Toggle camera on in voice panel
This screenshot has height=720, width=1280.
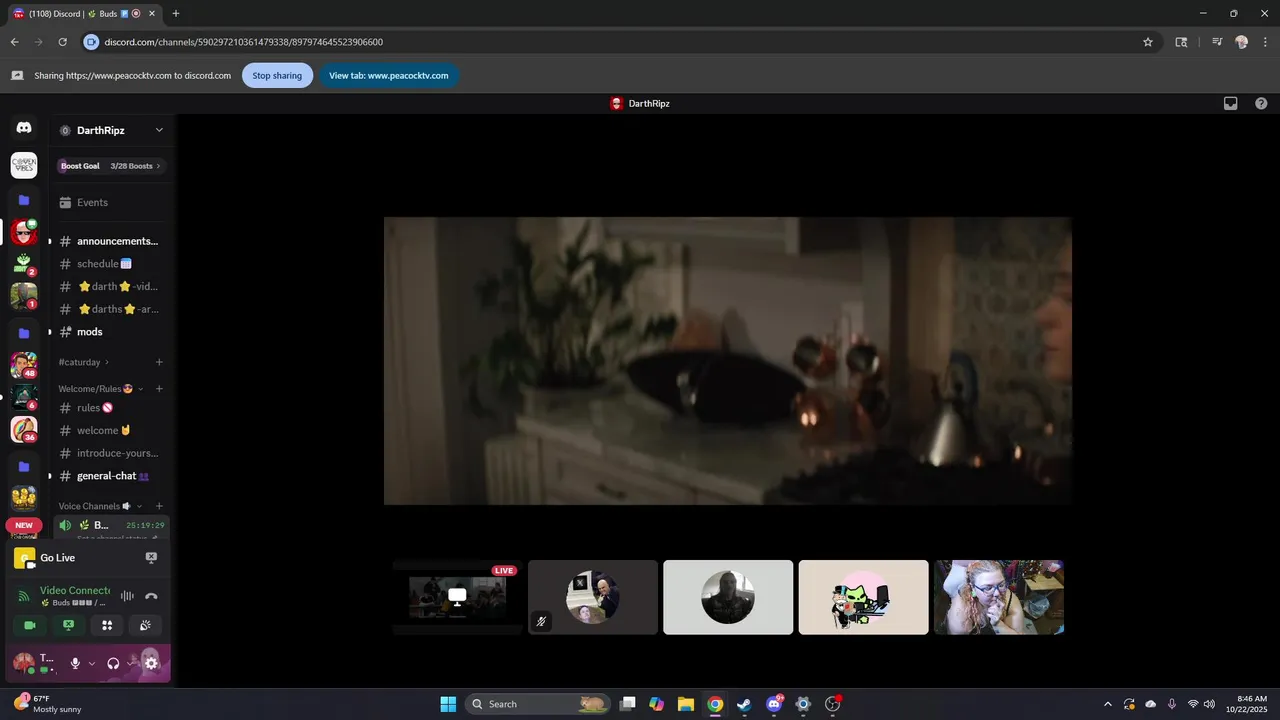(x=29, y=625)
